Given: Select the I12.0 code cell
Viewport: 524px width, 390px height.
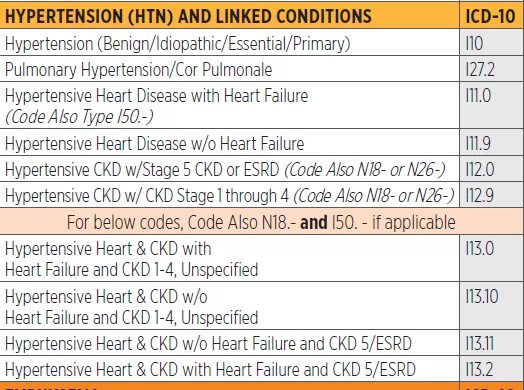Looking at the screenshot, I should [x=492, y=169].
